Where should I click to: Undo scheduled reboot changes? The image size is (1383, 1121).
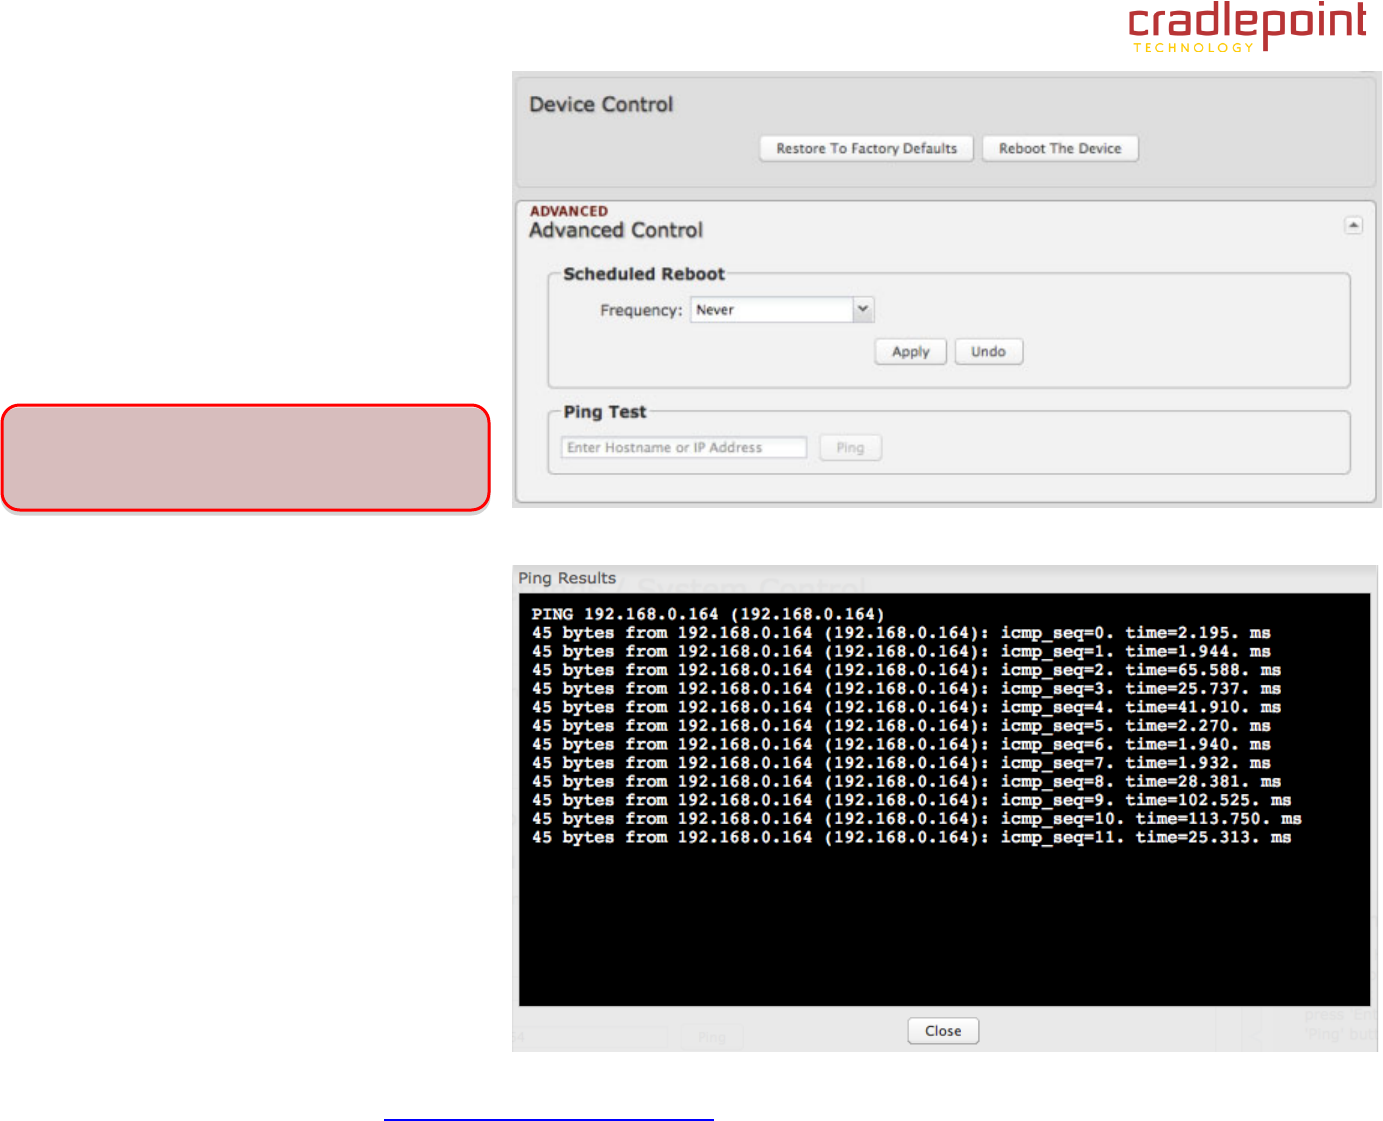pyautogui.click(x=988, y=352)
